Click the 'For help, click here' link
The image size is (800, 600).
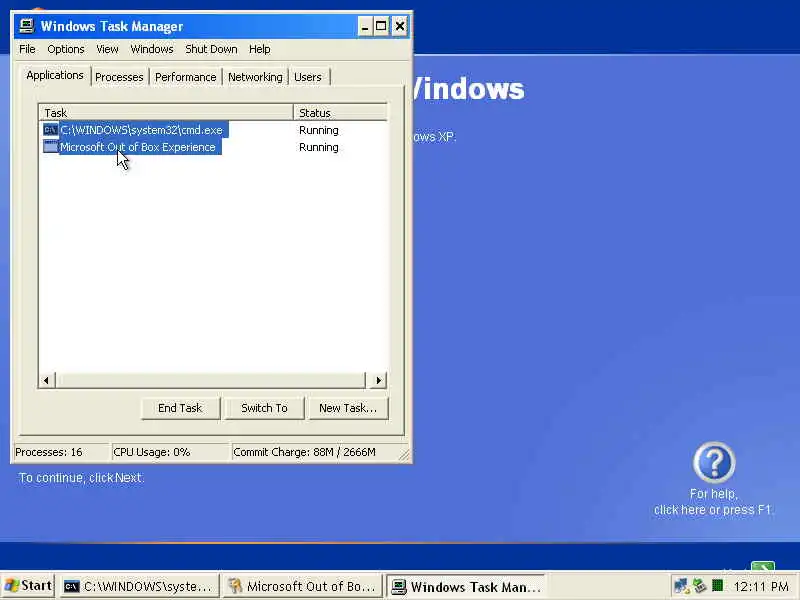(x=713, y=502)
